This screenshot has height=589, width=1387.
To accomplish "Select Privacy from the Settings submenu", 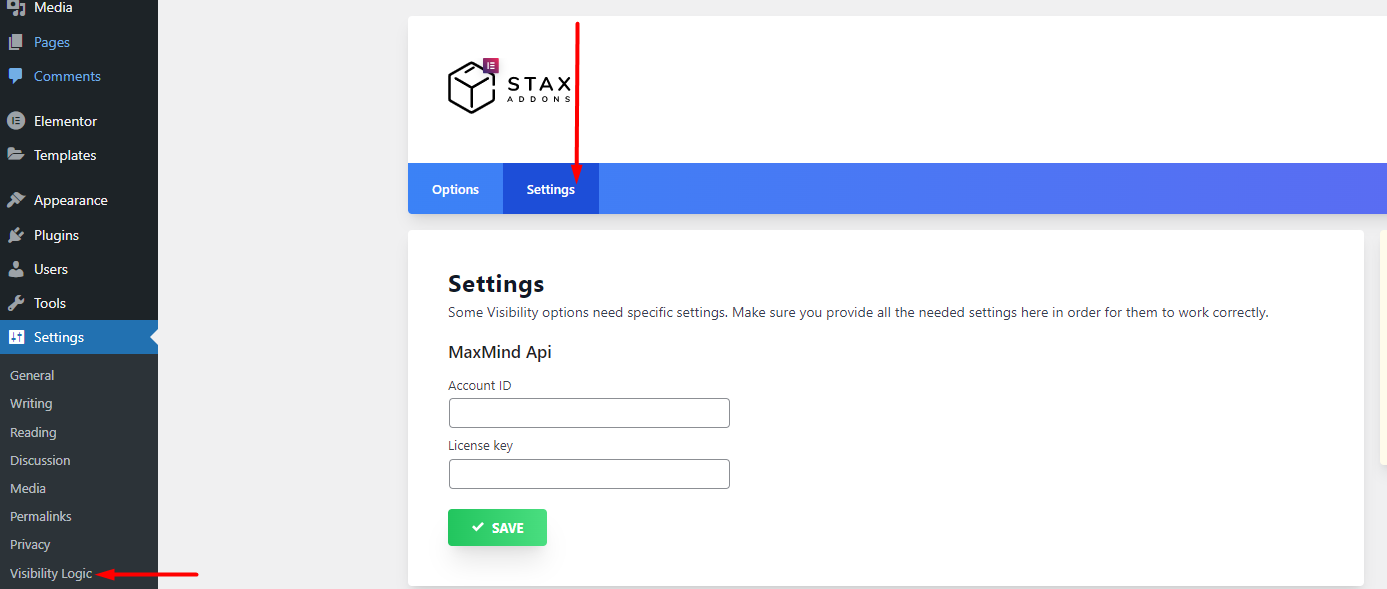I will [30, 544].
